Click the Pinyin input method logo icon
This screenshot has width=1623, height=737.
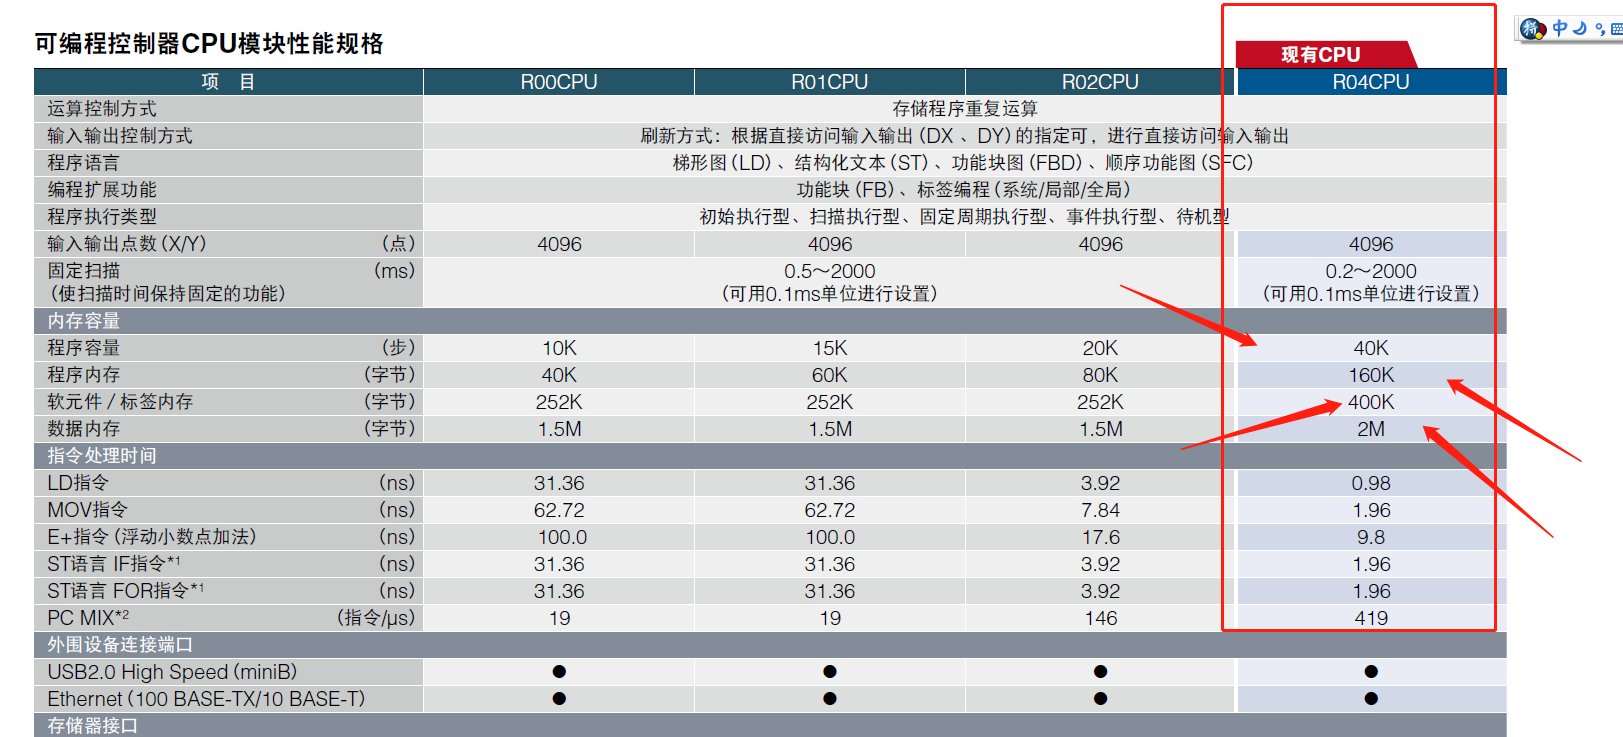[1533, 29]
